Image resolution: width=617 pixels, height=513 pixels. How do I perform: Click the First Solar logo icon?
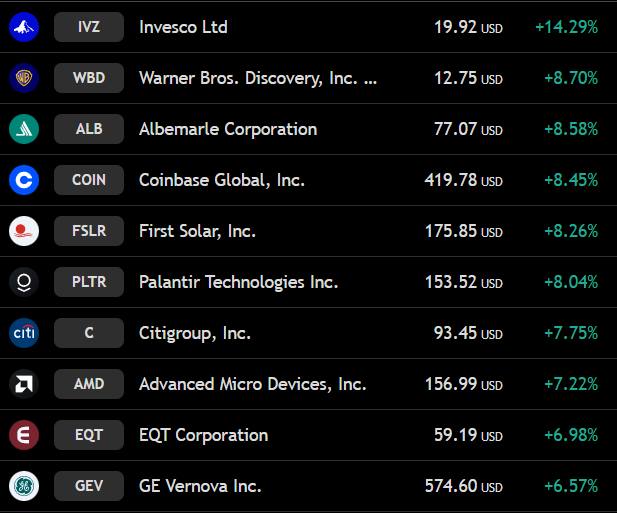[24, 231]
